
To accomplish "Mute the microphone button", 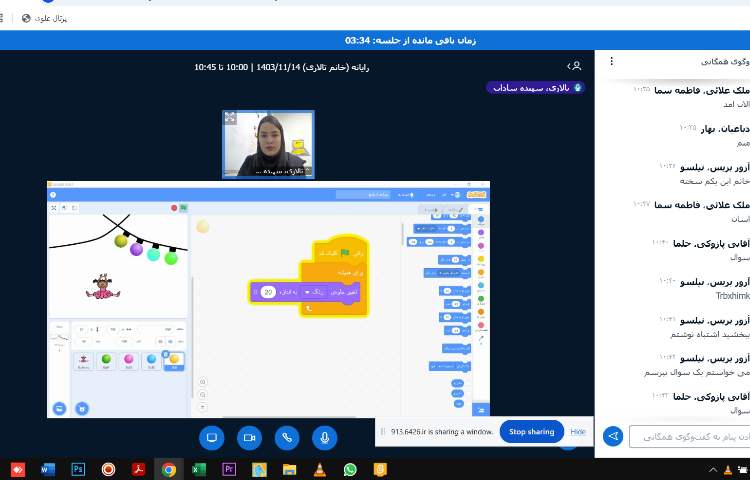I will (324, 437).
